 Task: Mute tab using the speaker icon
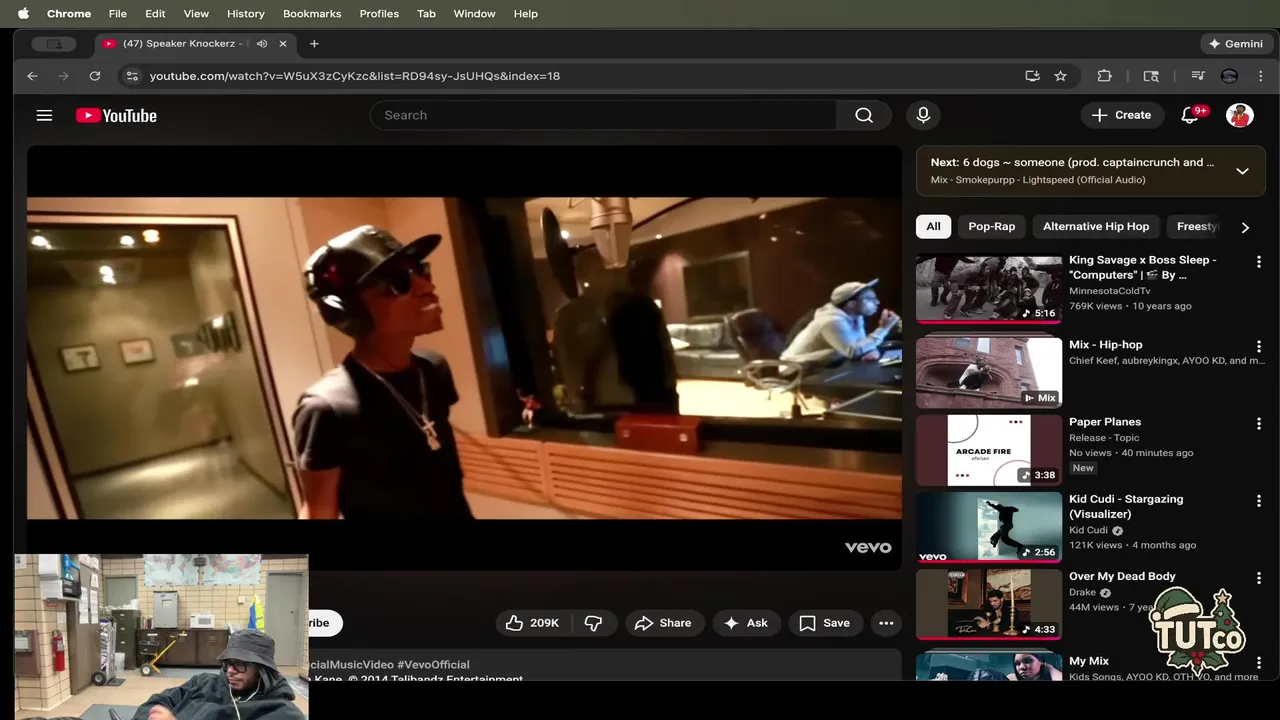click(x=262, y=44)
